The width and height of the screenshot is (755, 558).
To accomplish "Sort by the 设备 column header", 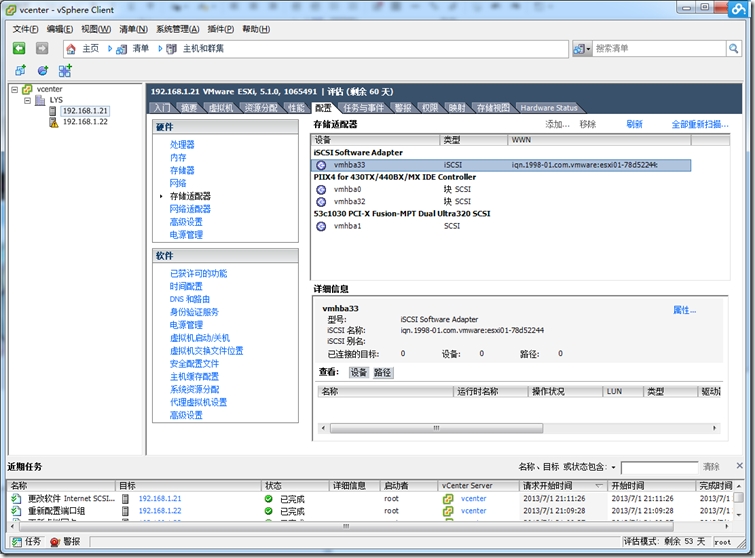I will point(376,140).
